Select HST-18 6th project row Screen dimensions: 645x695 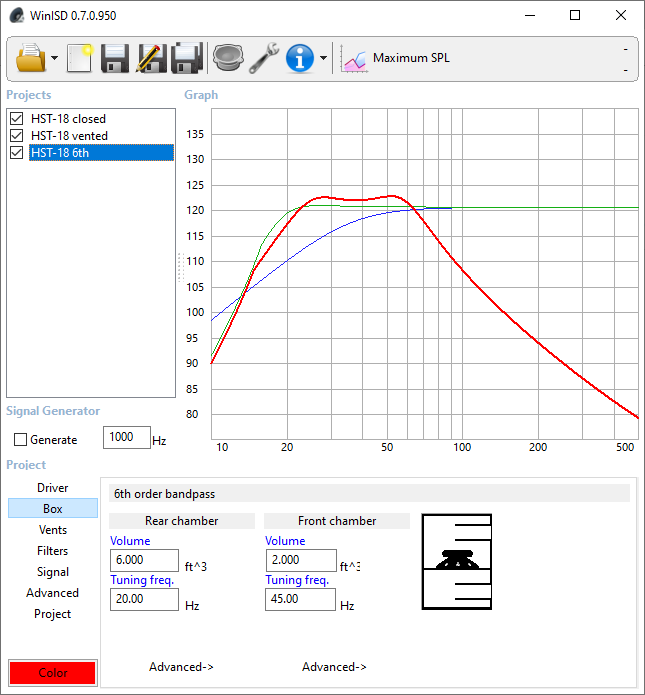pos(101,152)
